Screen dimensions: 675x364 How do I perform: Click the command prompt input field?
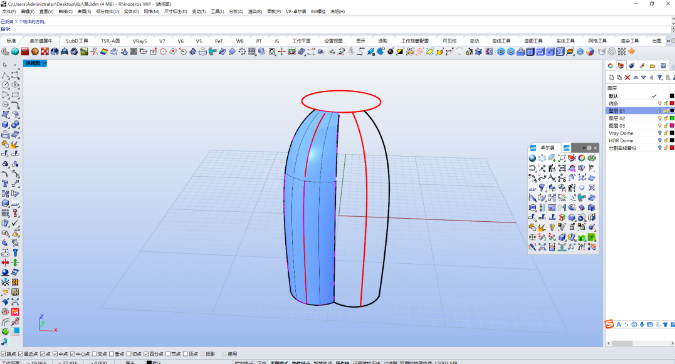[x=336, y=29]
